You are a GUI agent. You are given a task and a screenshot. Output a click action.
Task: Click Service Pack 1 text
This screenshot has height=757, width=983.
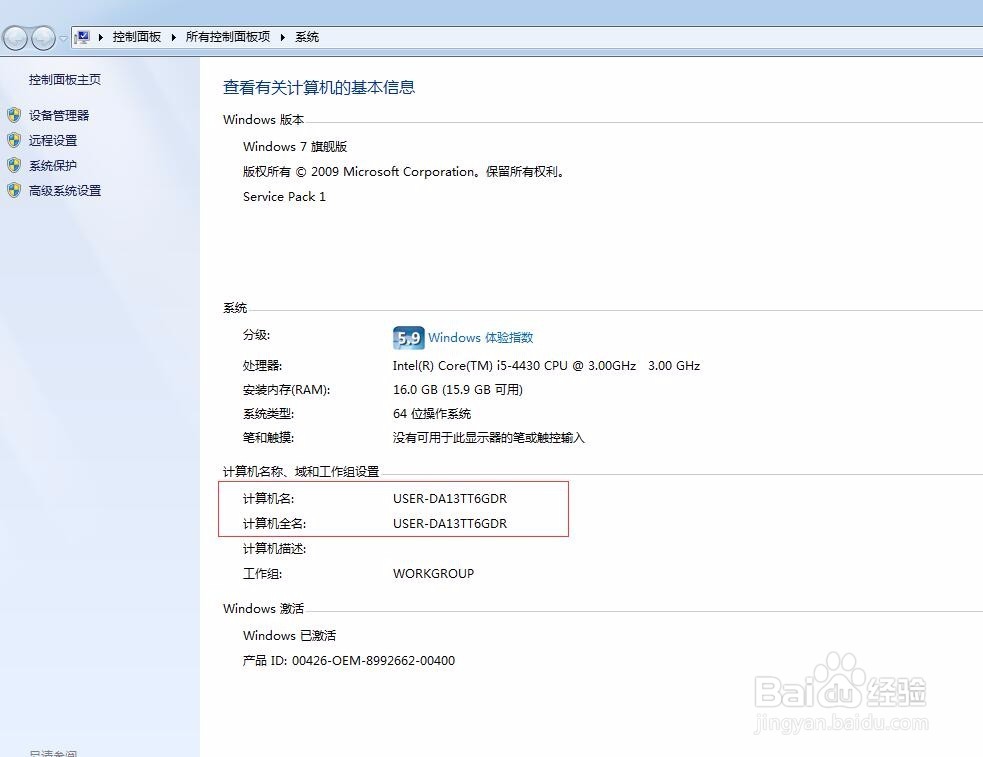pos(284,197)
